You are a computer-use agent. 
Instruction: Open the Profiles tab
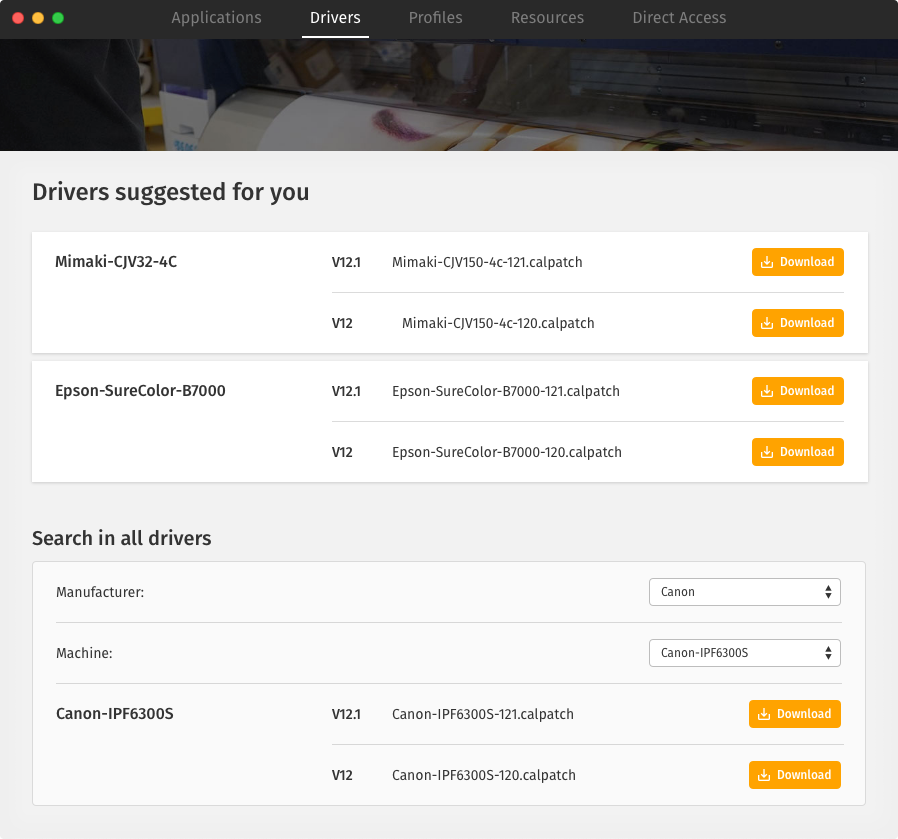[x=435, y=18]
